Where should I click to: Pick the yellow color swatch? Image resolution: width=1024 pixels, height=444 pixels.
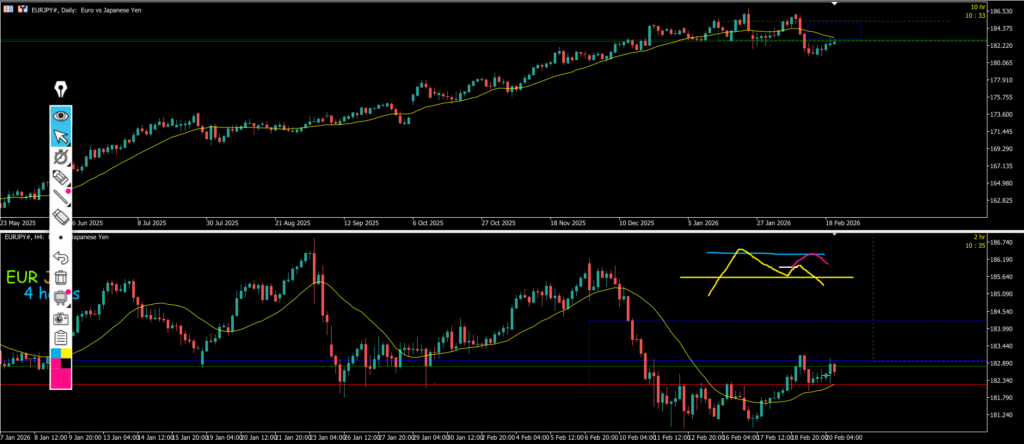66,354
